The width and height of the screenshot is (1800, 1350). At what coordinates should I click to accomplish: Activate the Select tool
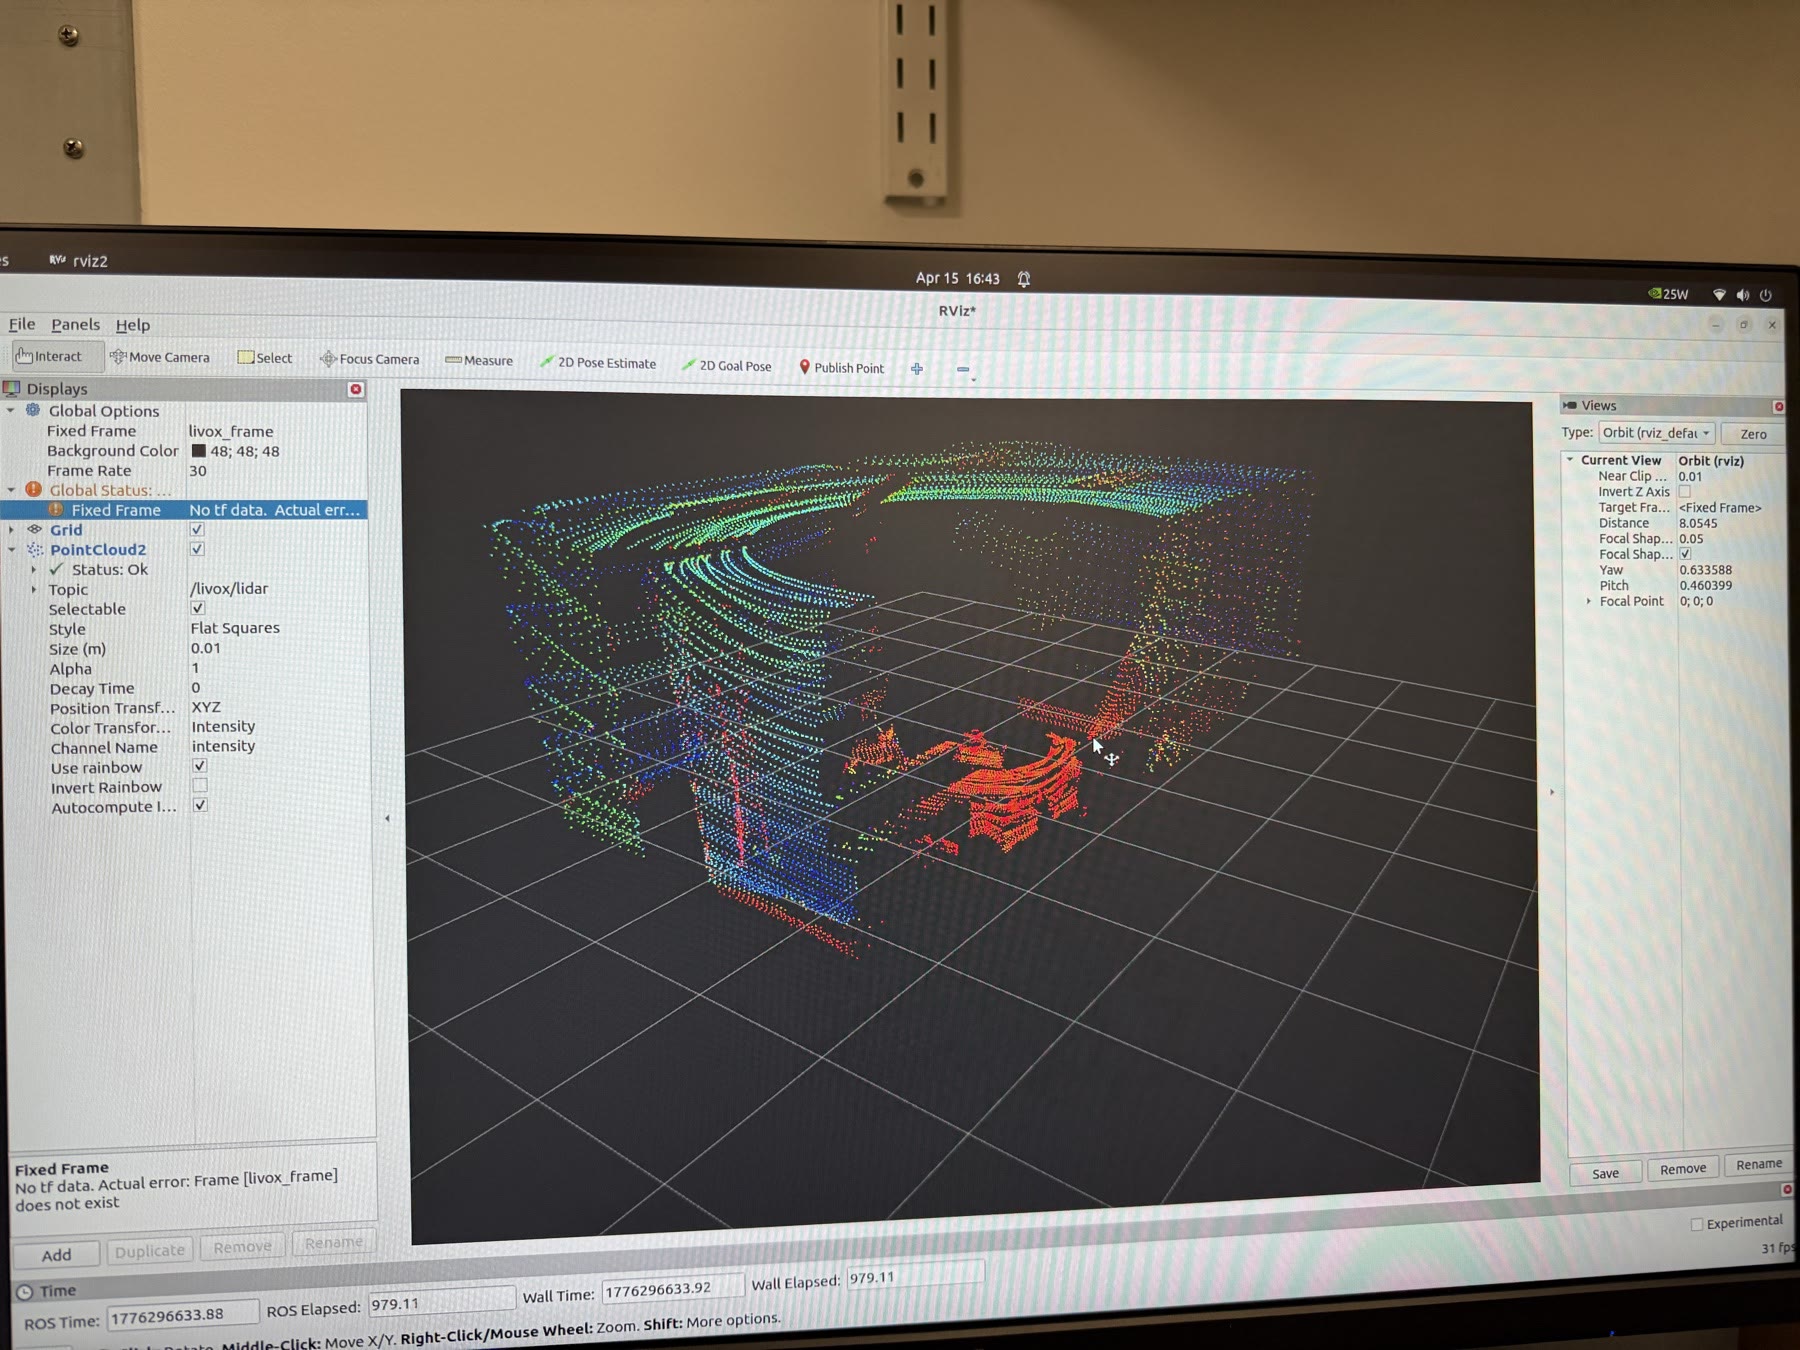[x=265, y=358]
